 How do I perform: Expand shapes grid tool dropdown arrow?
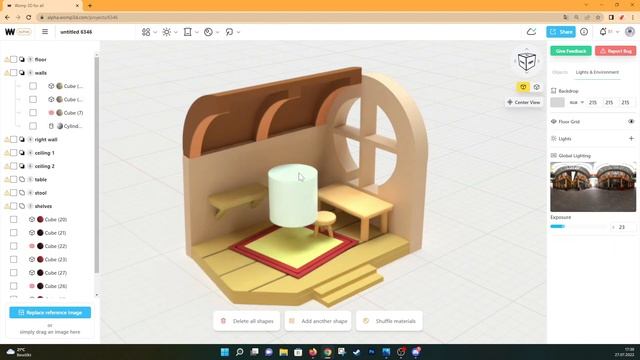(x=155, y=32)
